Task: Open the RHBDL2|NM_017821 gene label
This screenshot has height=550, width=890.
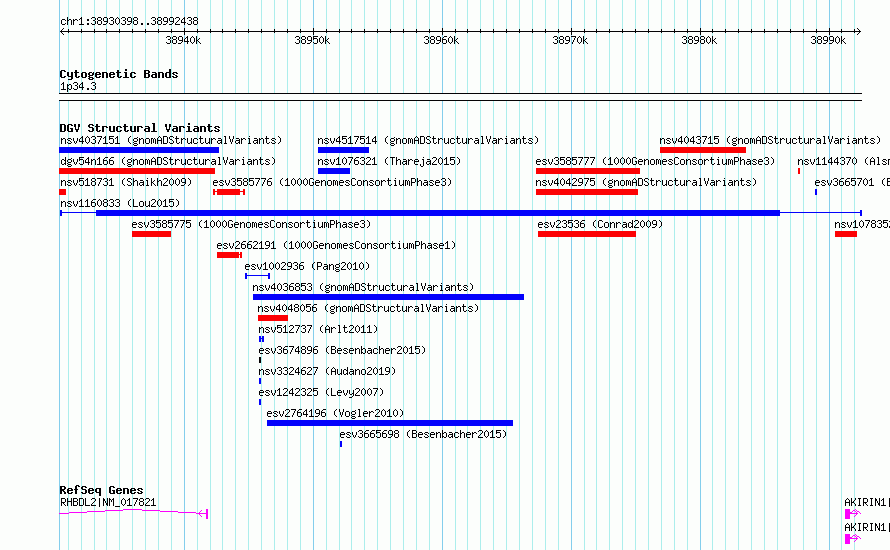Action: pos(108,502)
